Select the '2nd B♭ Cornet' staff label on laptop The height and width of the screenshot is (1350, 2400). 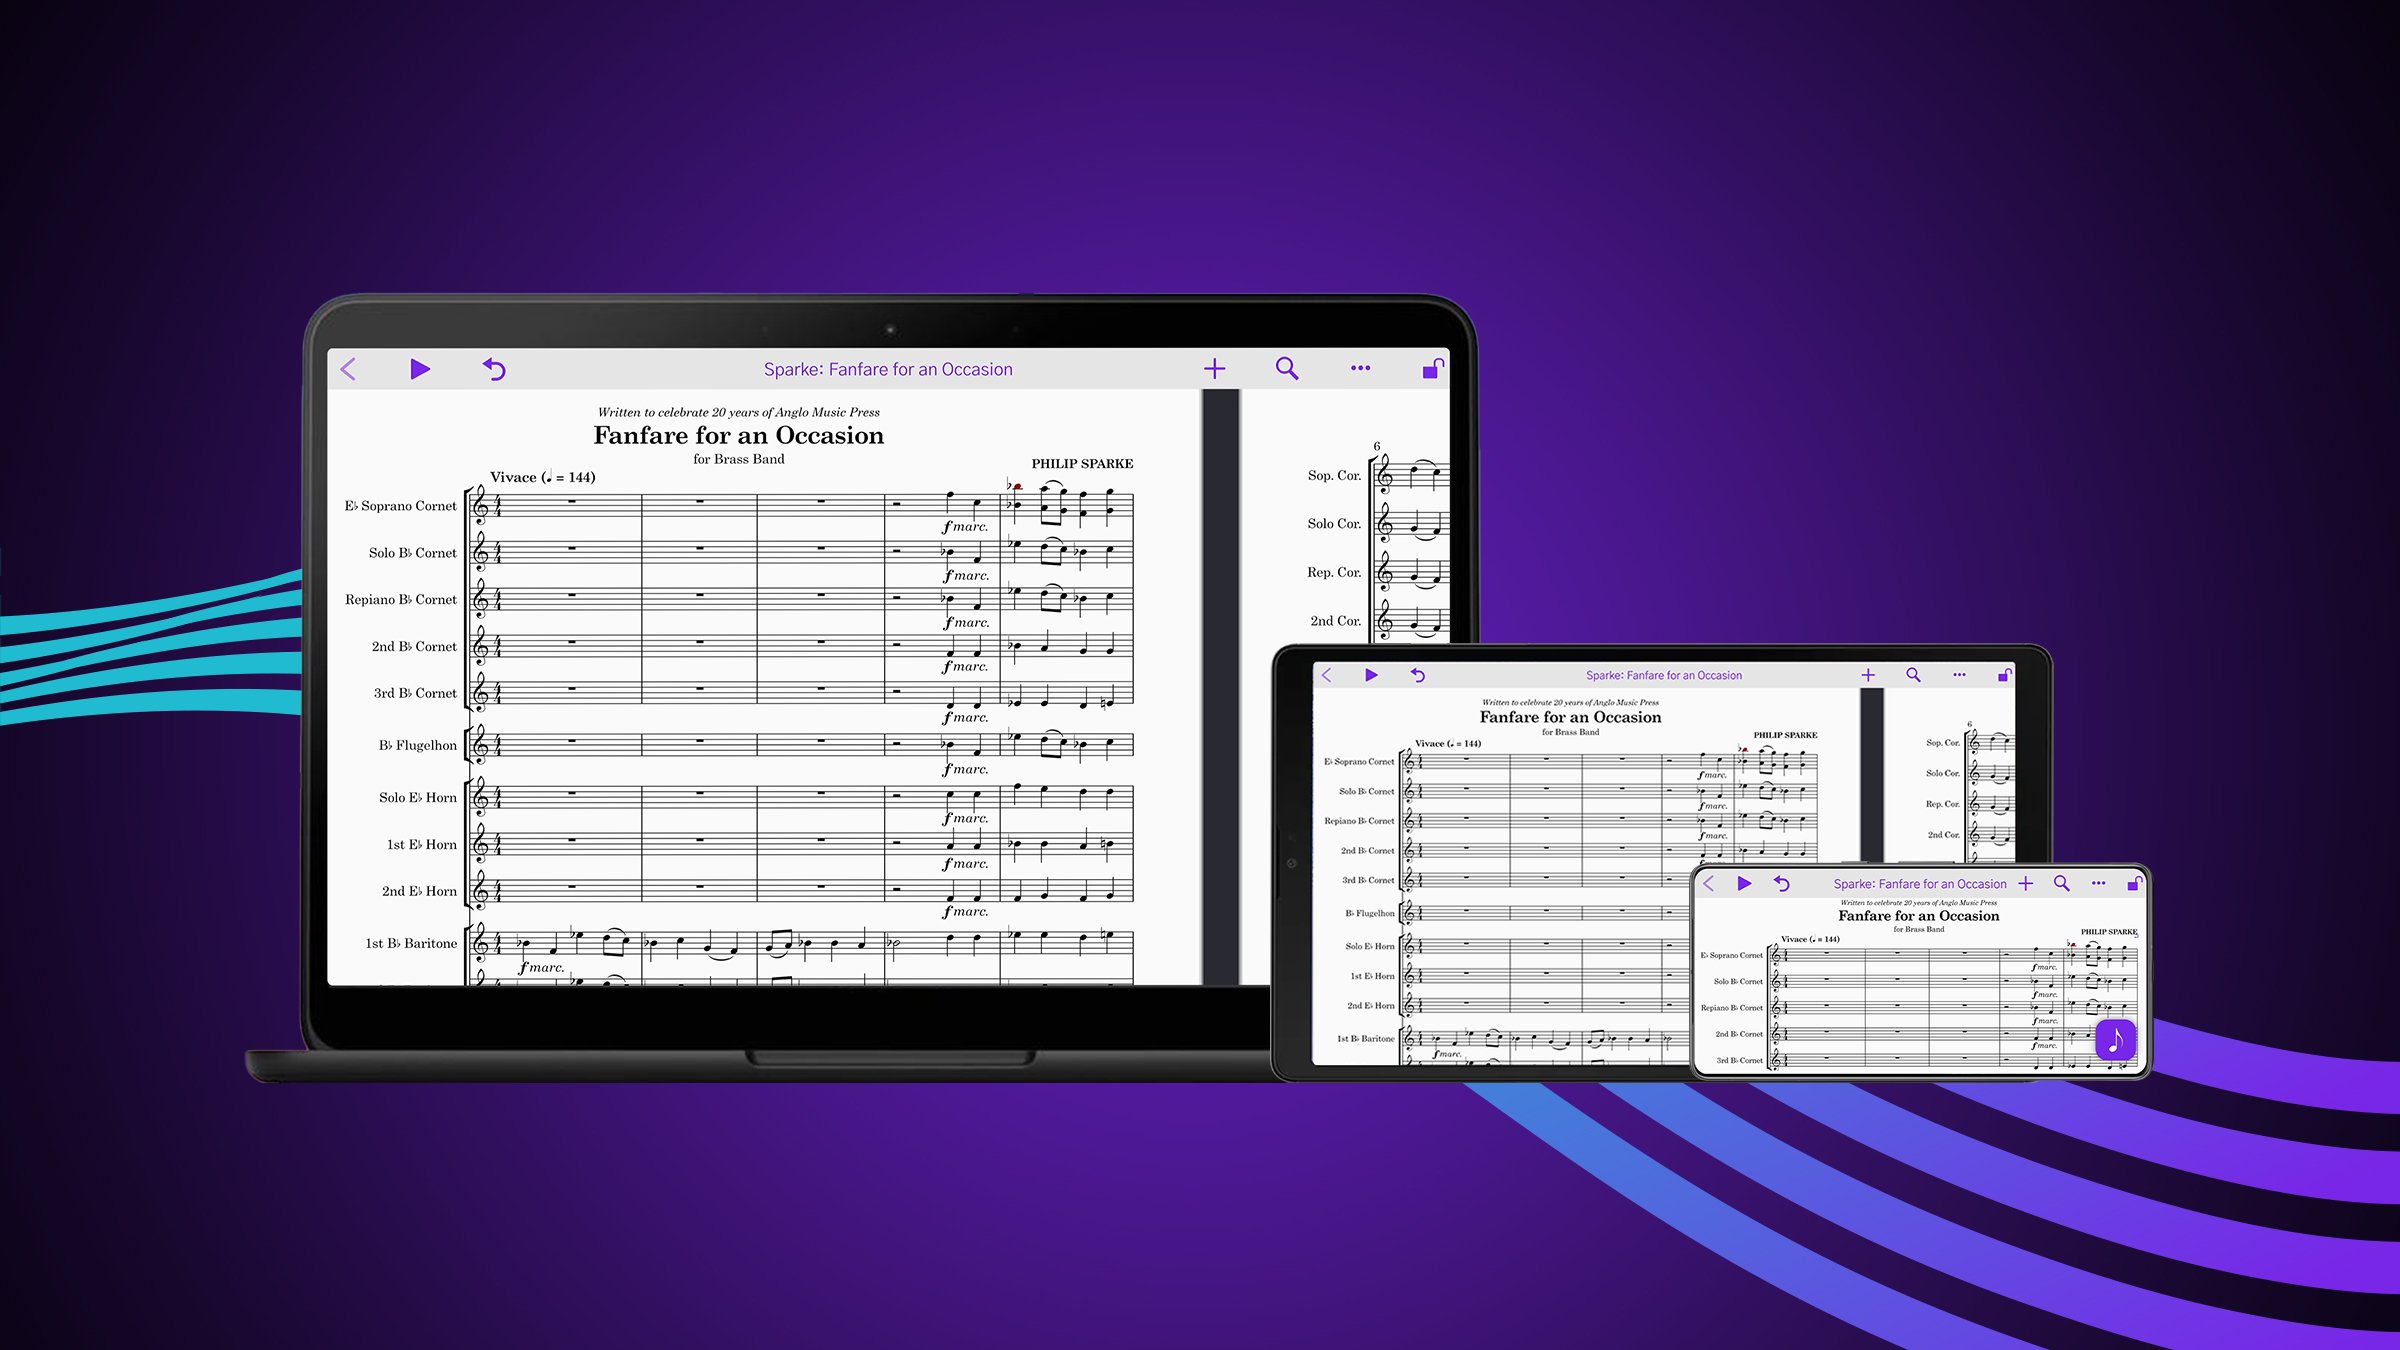[x=414, y=647]
